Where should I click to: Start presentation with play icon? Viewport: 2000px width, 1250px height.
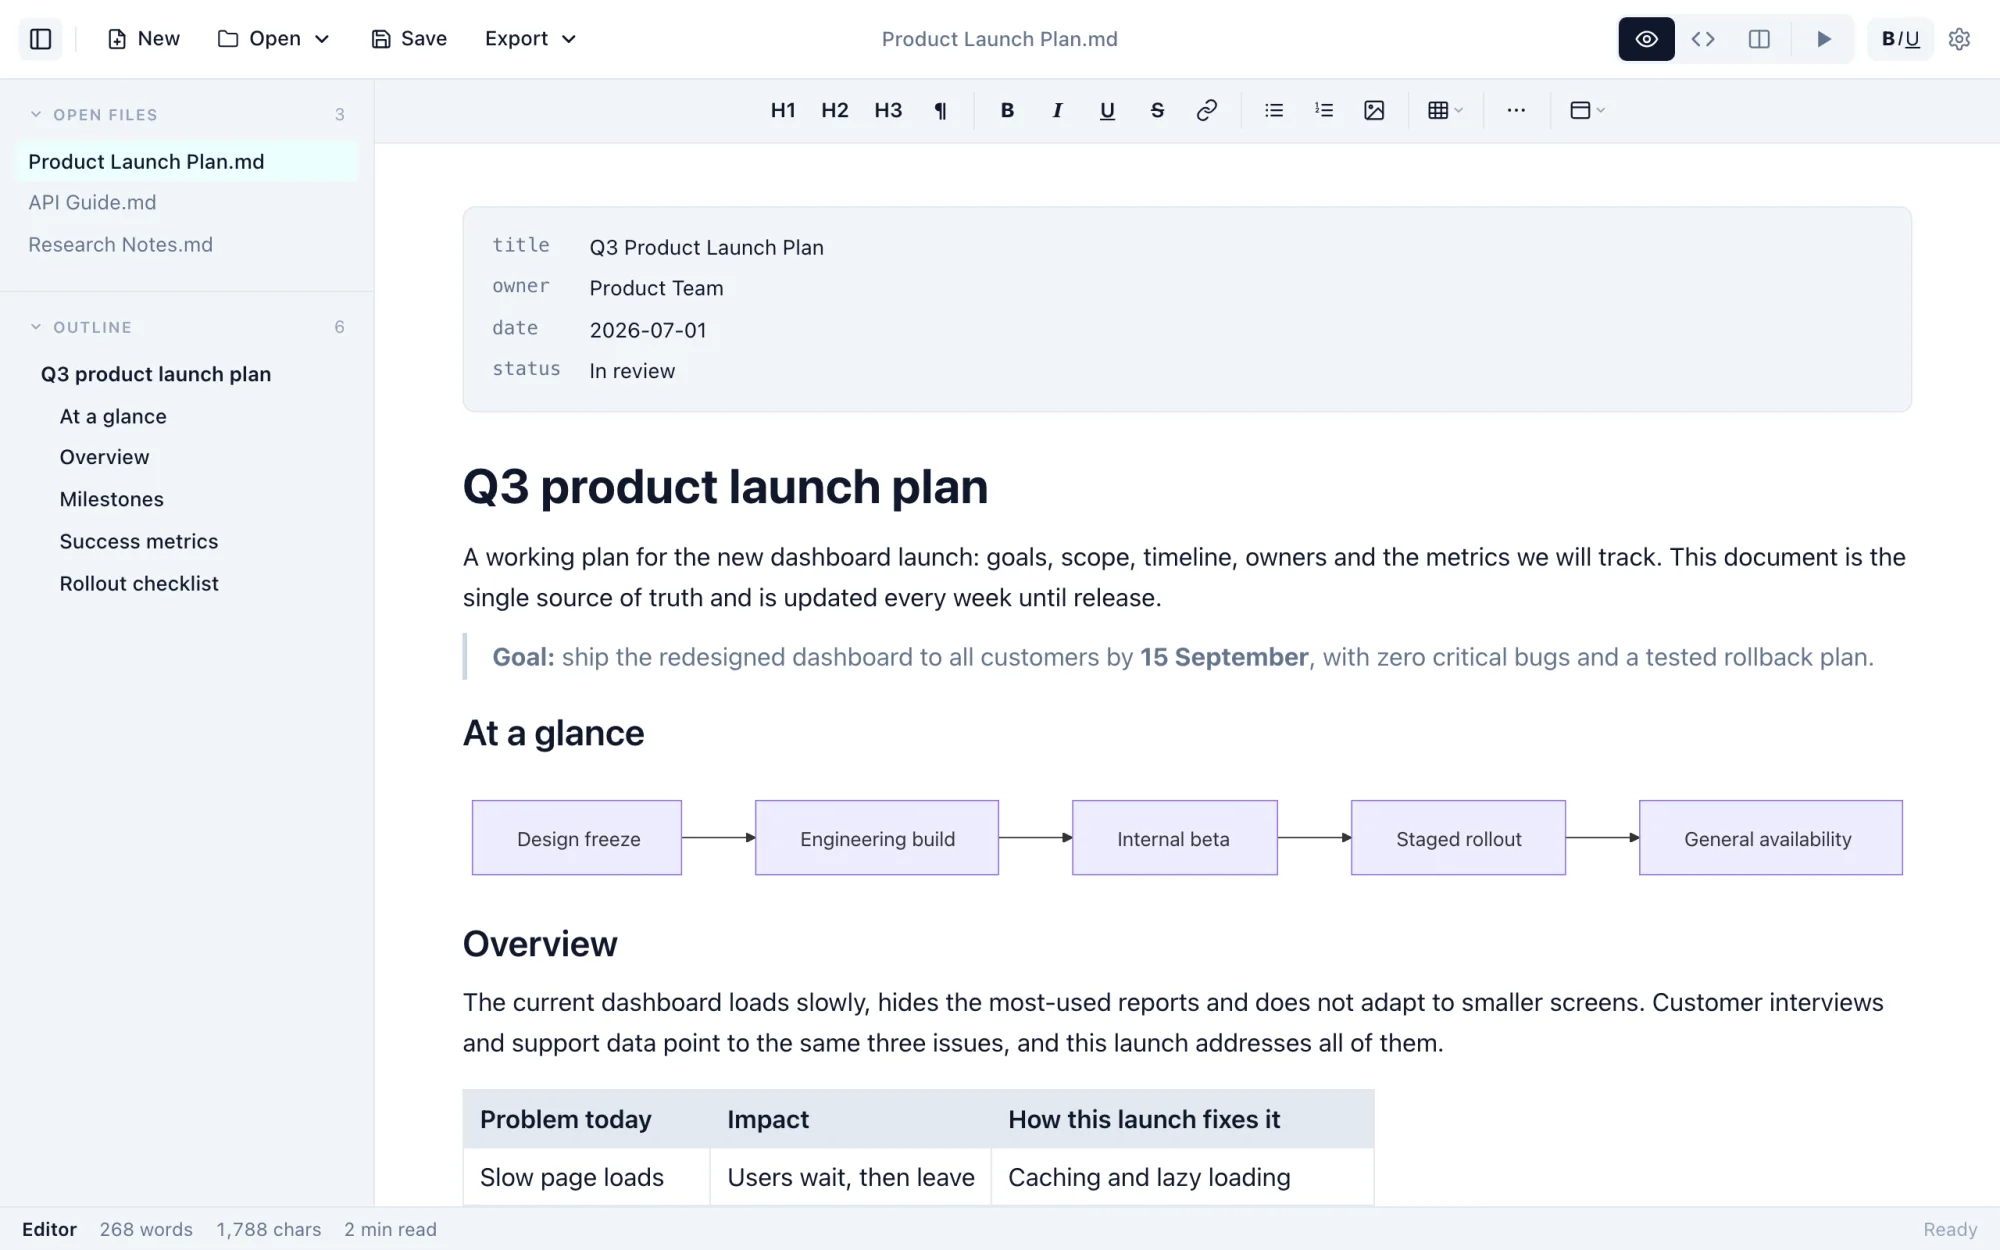point(1823,39)
